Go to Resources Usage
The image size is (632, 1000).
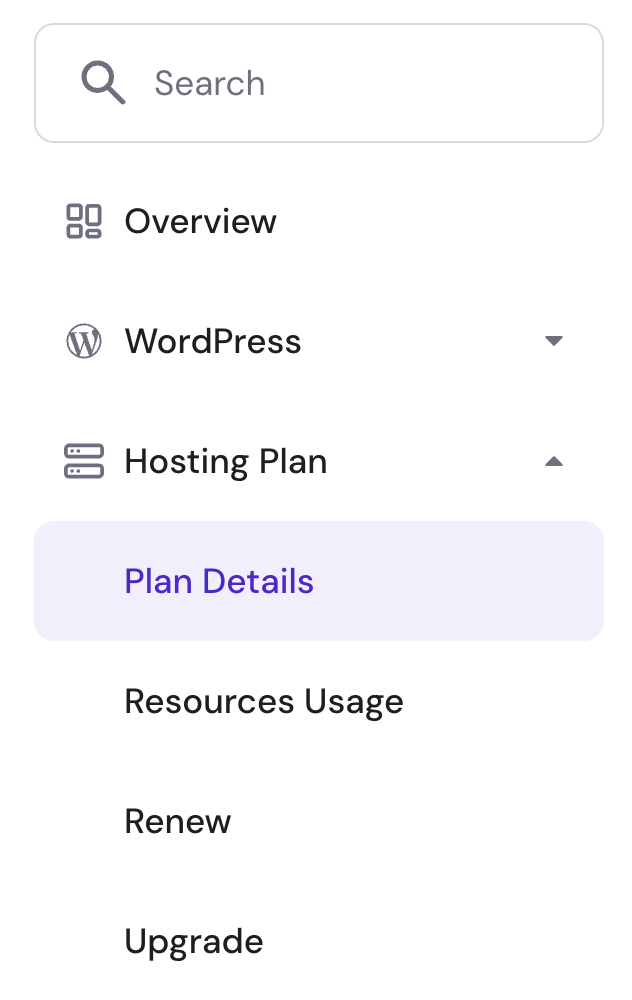[264, 702]
